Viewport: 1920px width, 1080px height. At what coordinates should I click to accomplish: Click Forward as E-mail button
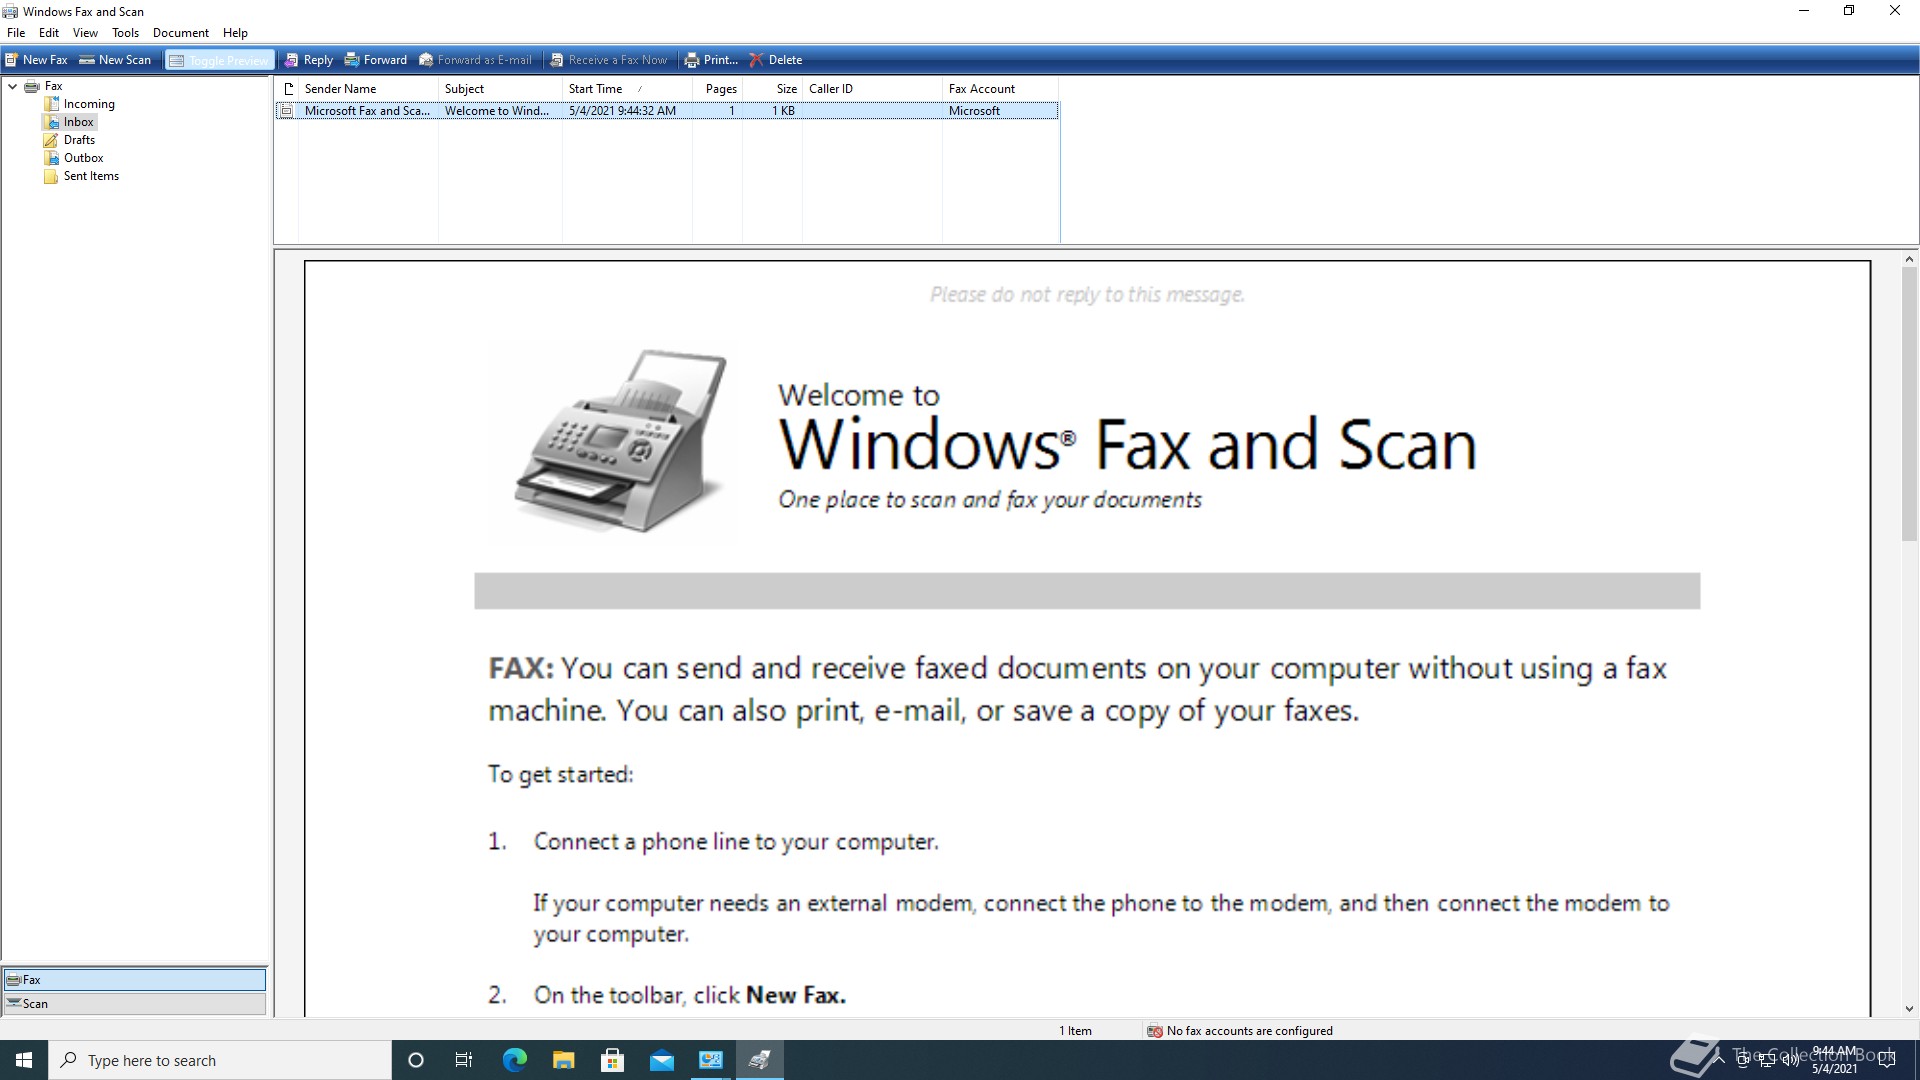pos(475,60)
